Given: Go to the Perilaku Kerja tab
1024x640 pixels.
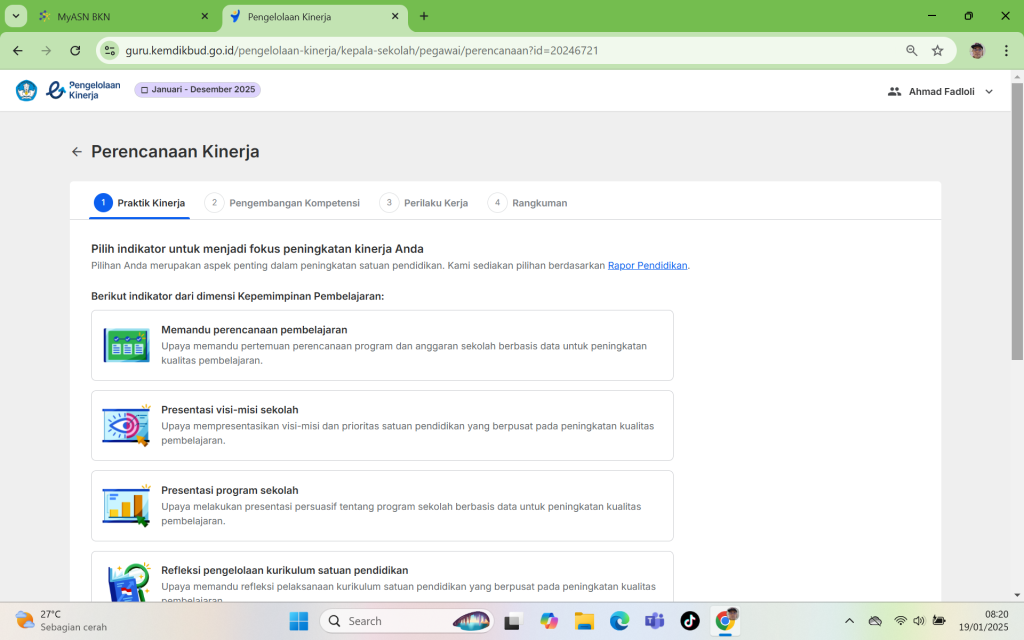Looking at the screenshot, I should point(424,203).
